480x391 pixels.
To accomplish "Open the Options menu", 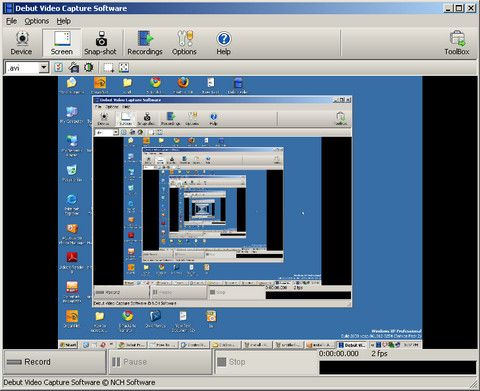I will pyautogui.click(x=37, y=21).
